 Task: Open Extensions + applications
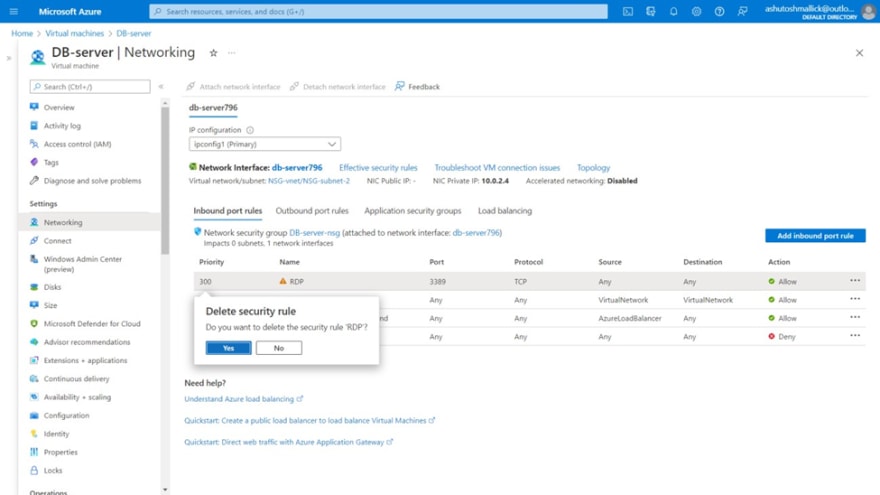[x=85, y=360]
